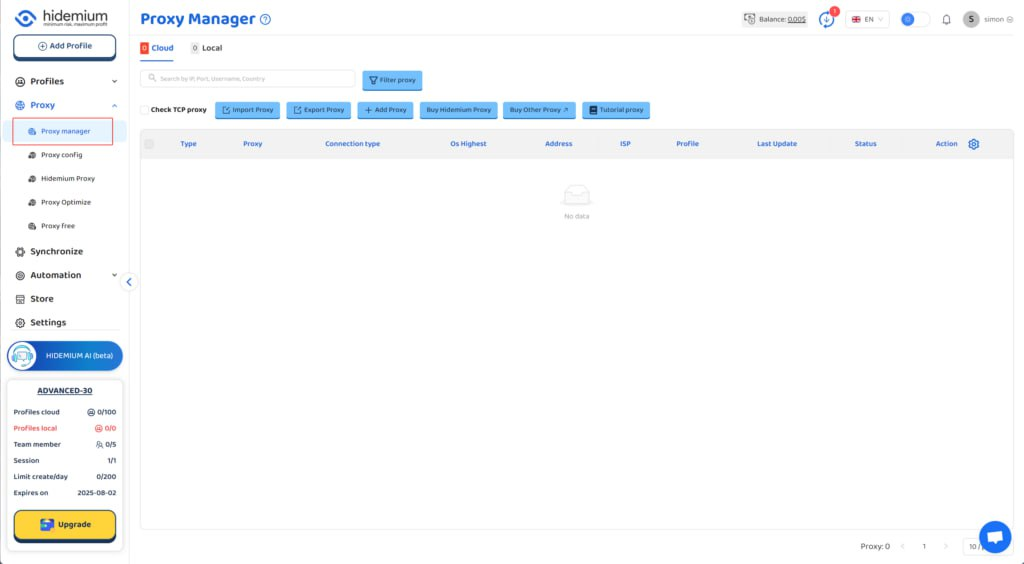The height and width of the screenshot is (564, 1024).
Task: Open the Tutorial proxy guide
Action: 616,110
